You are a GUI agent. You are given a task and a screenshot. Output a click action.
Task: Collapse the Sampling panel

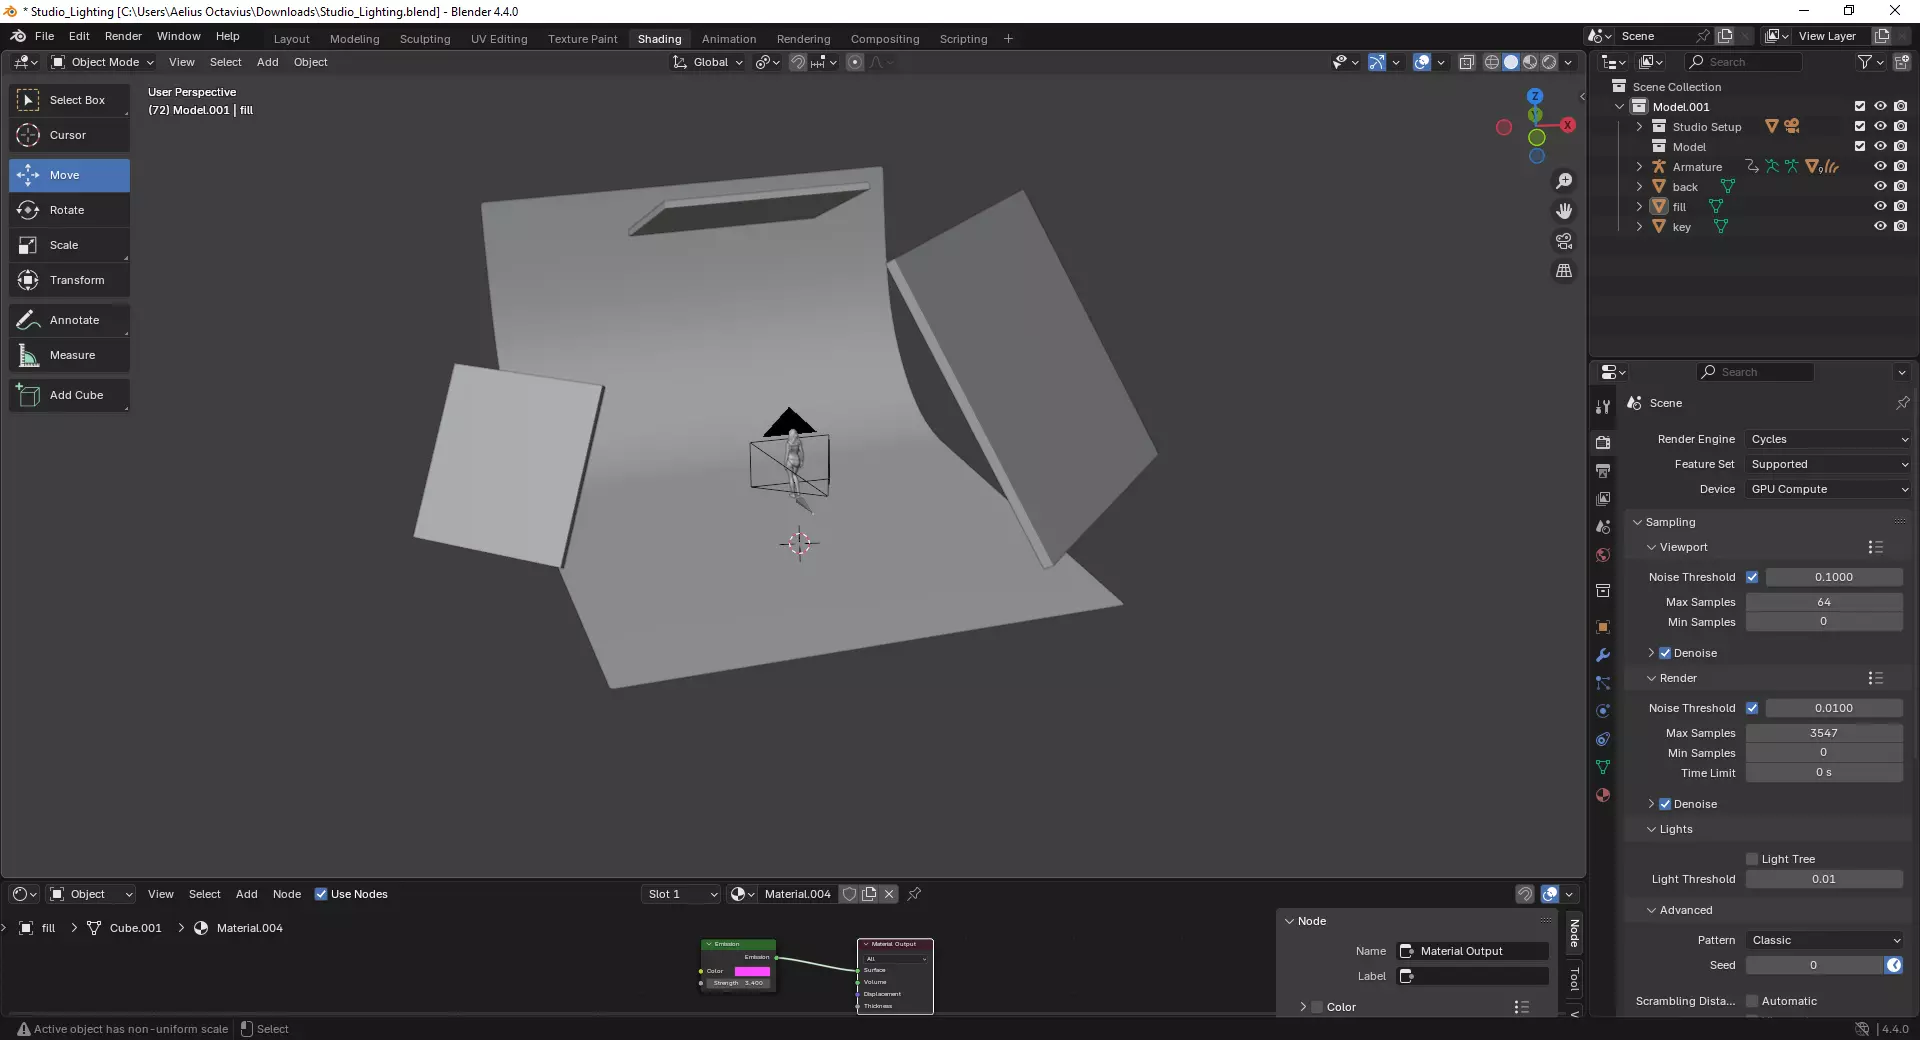[1670, 522]
